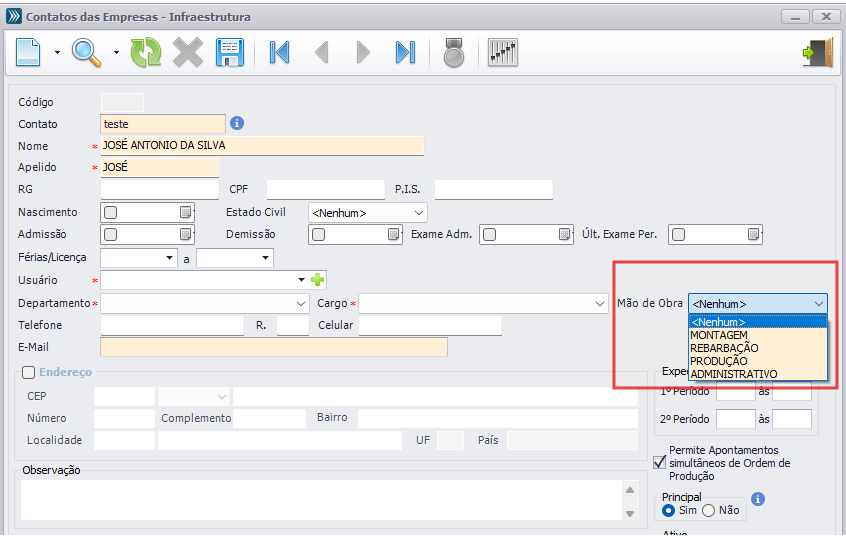The height and width of the screenshot is (536, 846).
Task: Click the New record document icon
Action: click(x=29, y=52)
